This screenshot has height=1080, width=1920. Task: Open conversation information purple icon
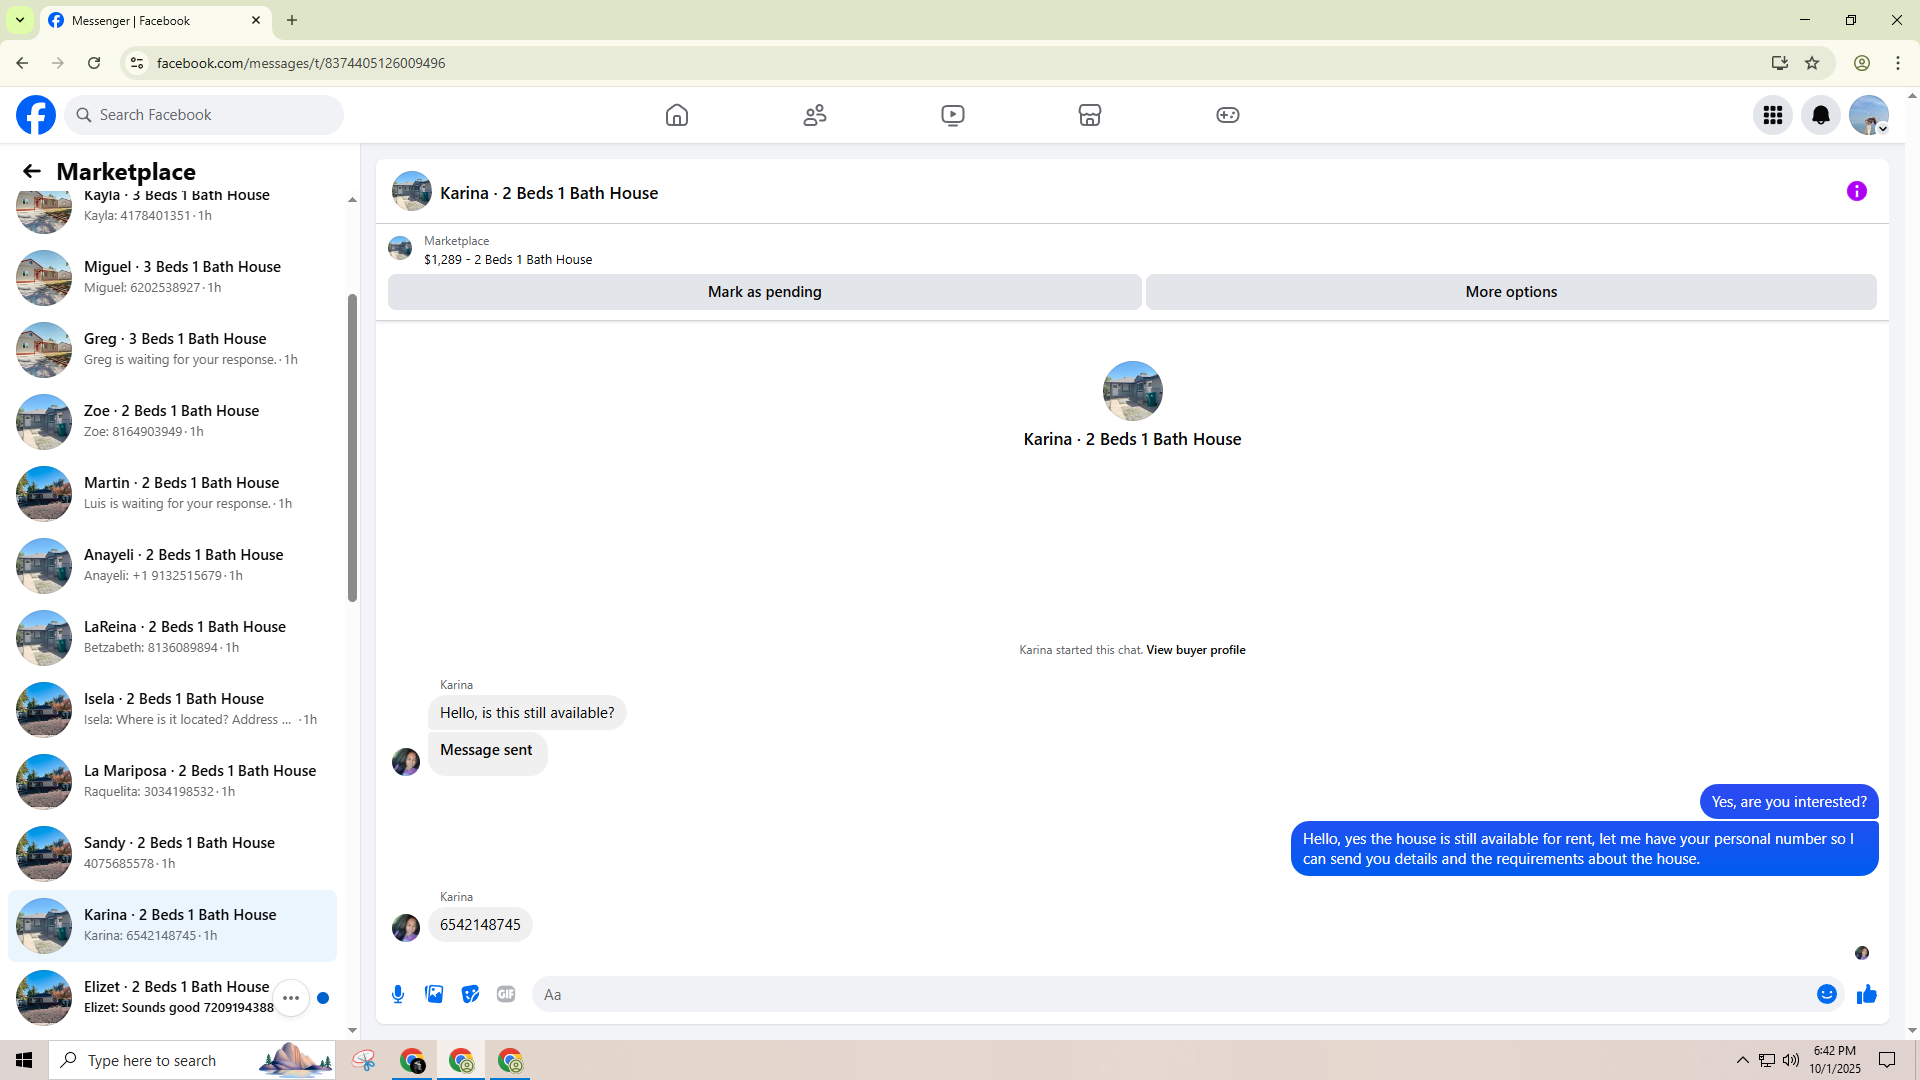tap(1857, 191)
